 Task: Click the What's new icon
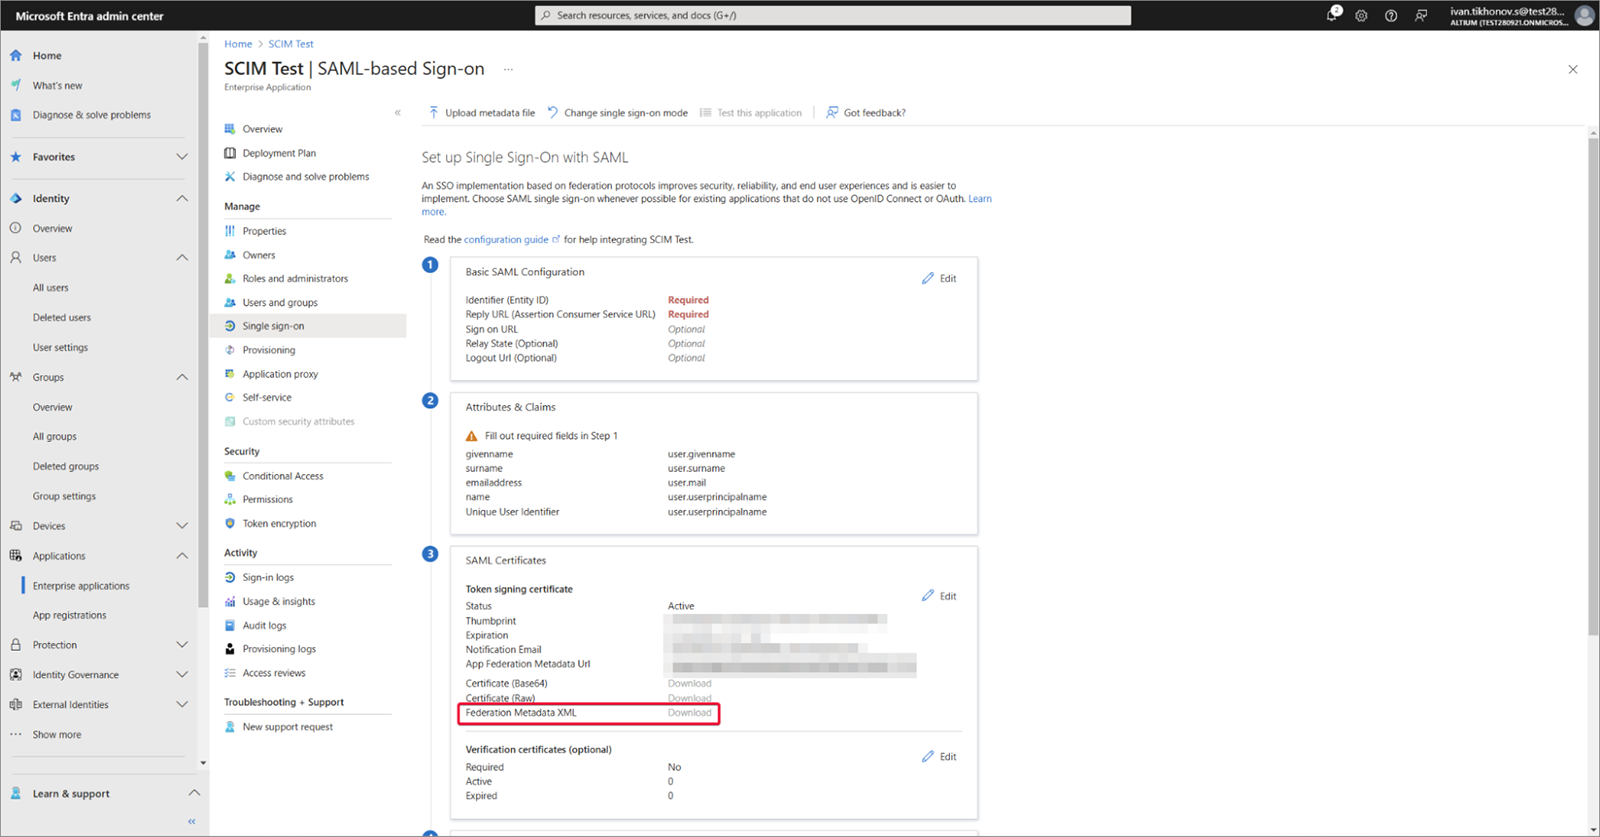pos(16,86)
